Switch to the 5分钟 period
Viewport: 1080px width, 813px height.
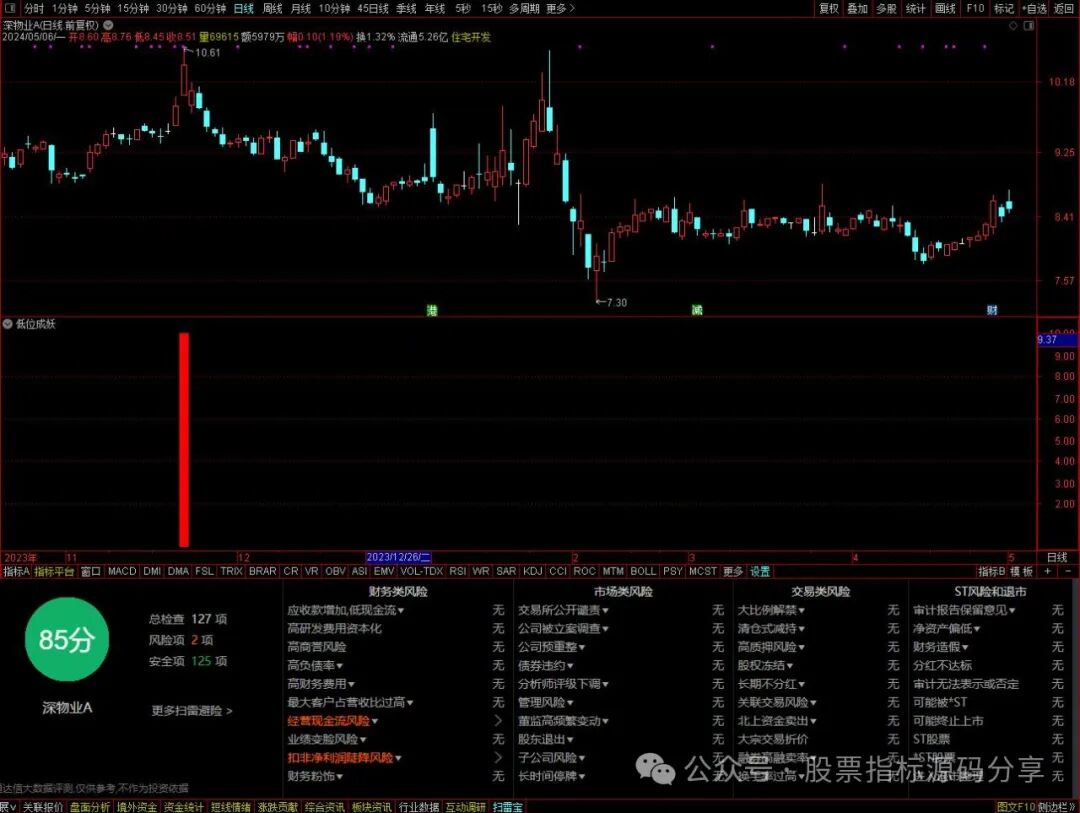point(97,8)
